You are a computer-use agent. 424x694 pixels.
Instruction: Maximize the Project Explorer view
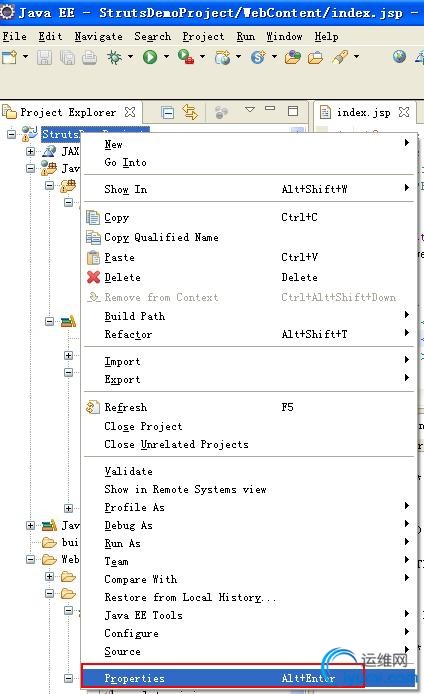(293, 111)
